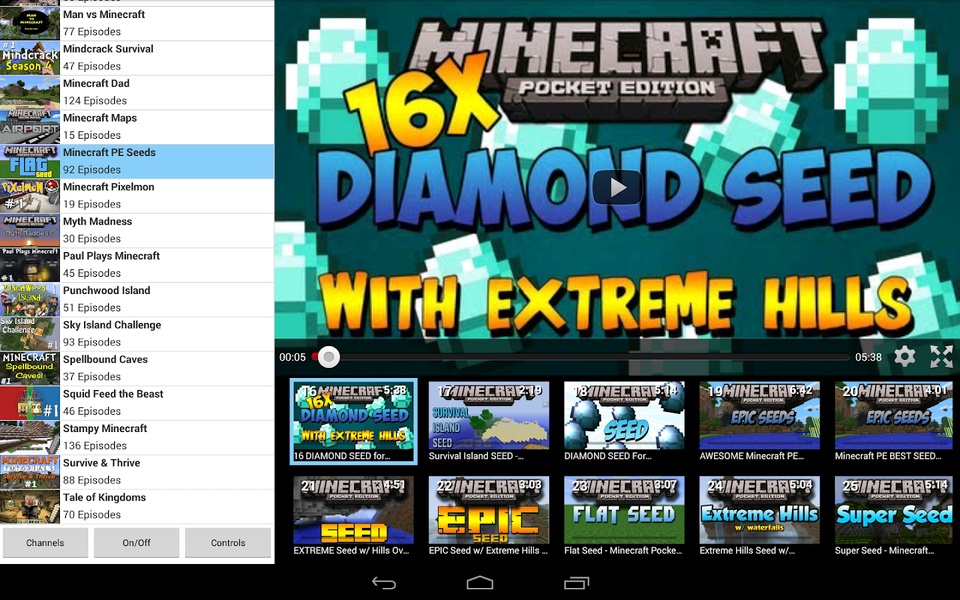Select Minecraft PE Seeds series
The width and height of the screenshot is (960, 600).
137,161
